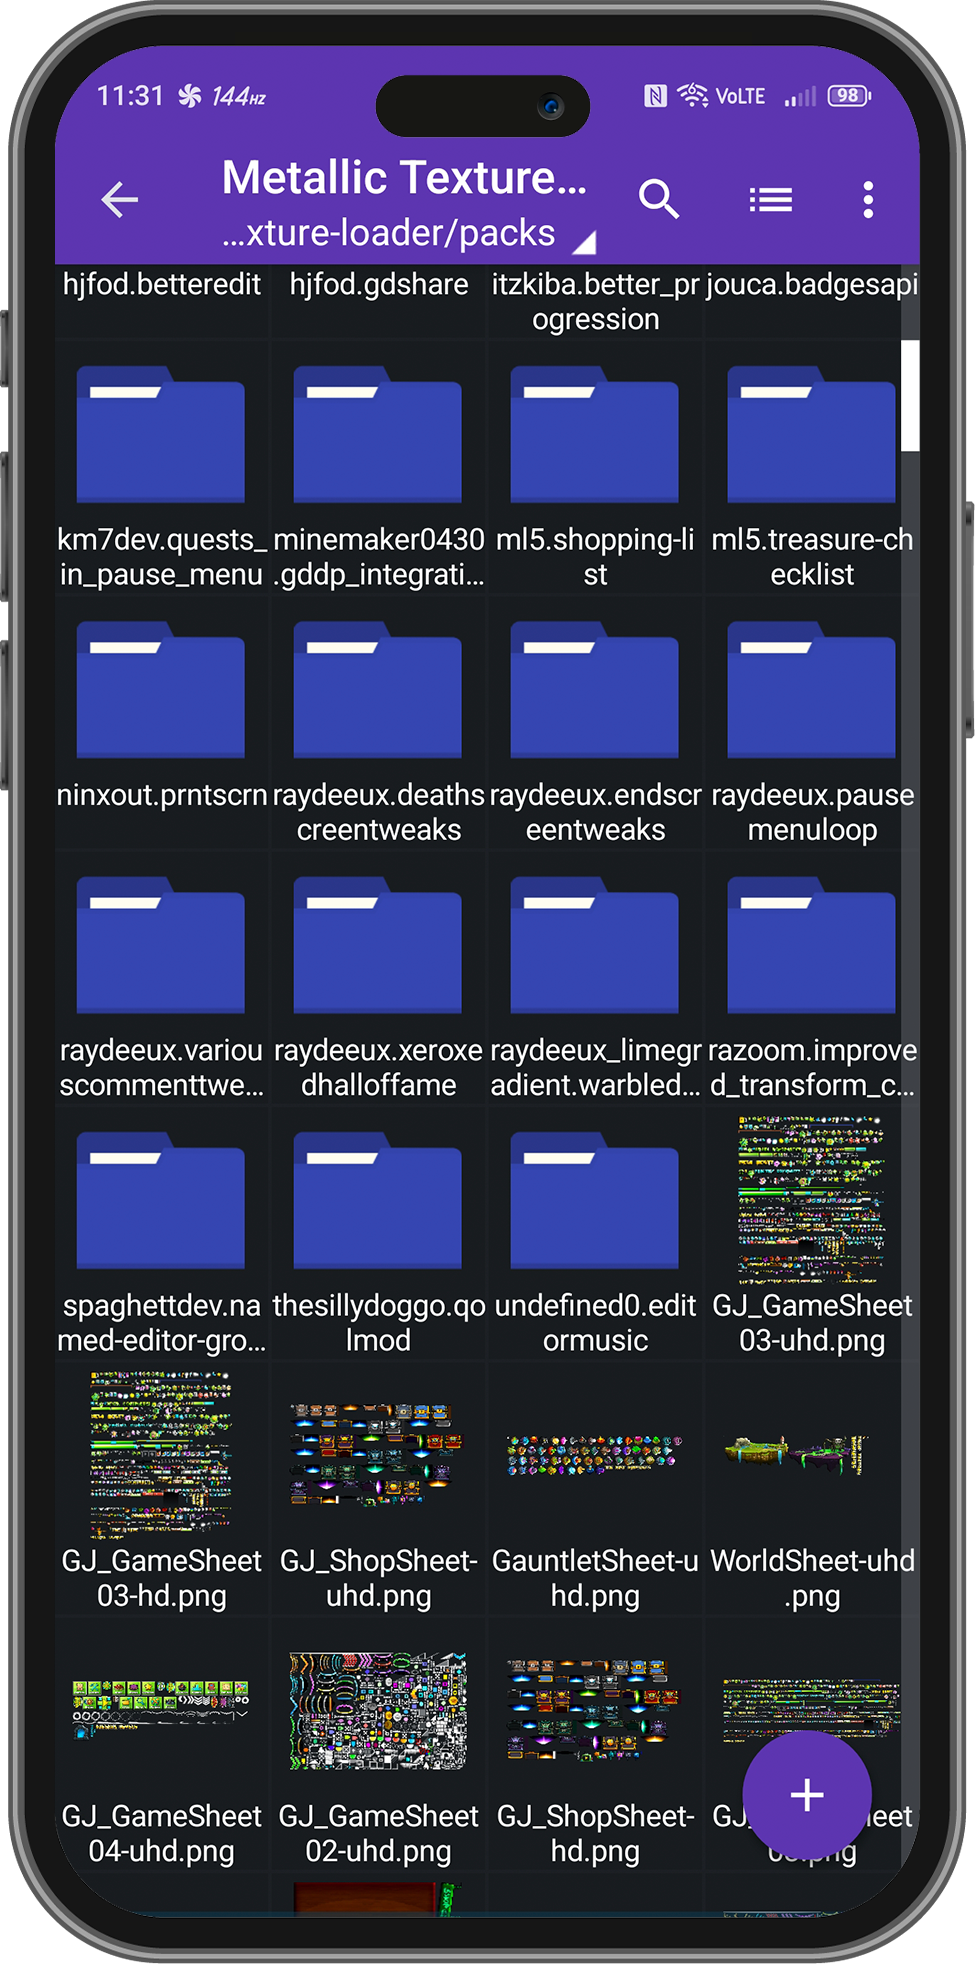Tap the xture-loader/packs path text

click(x=389, y=233)
